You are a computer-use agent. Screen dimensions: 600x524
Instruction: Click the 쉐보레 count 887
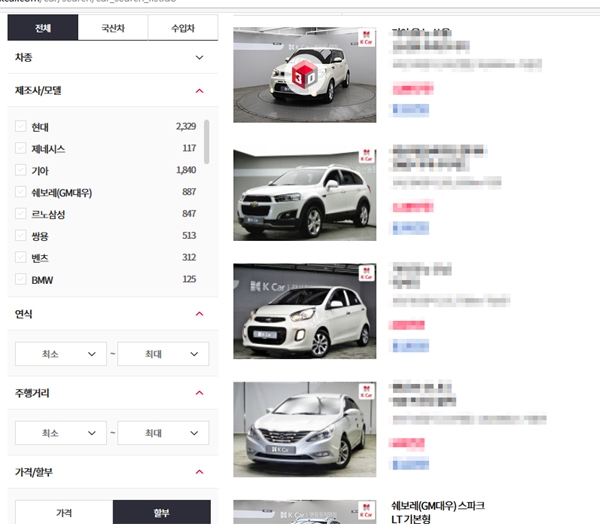(x=189, y=192)
